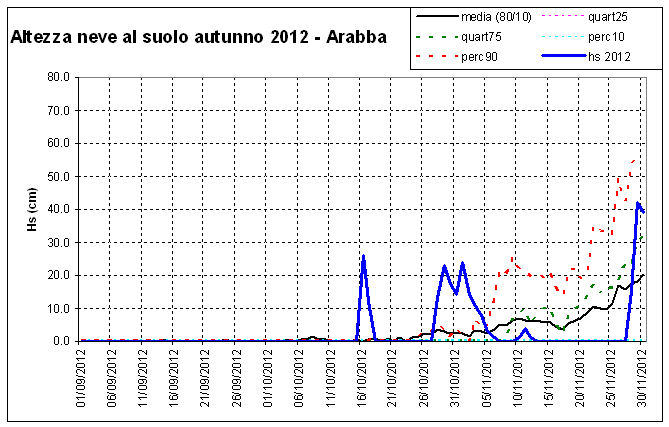Click the 'hs 2012' legend label

610,57
